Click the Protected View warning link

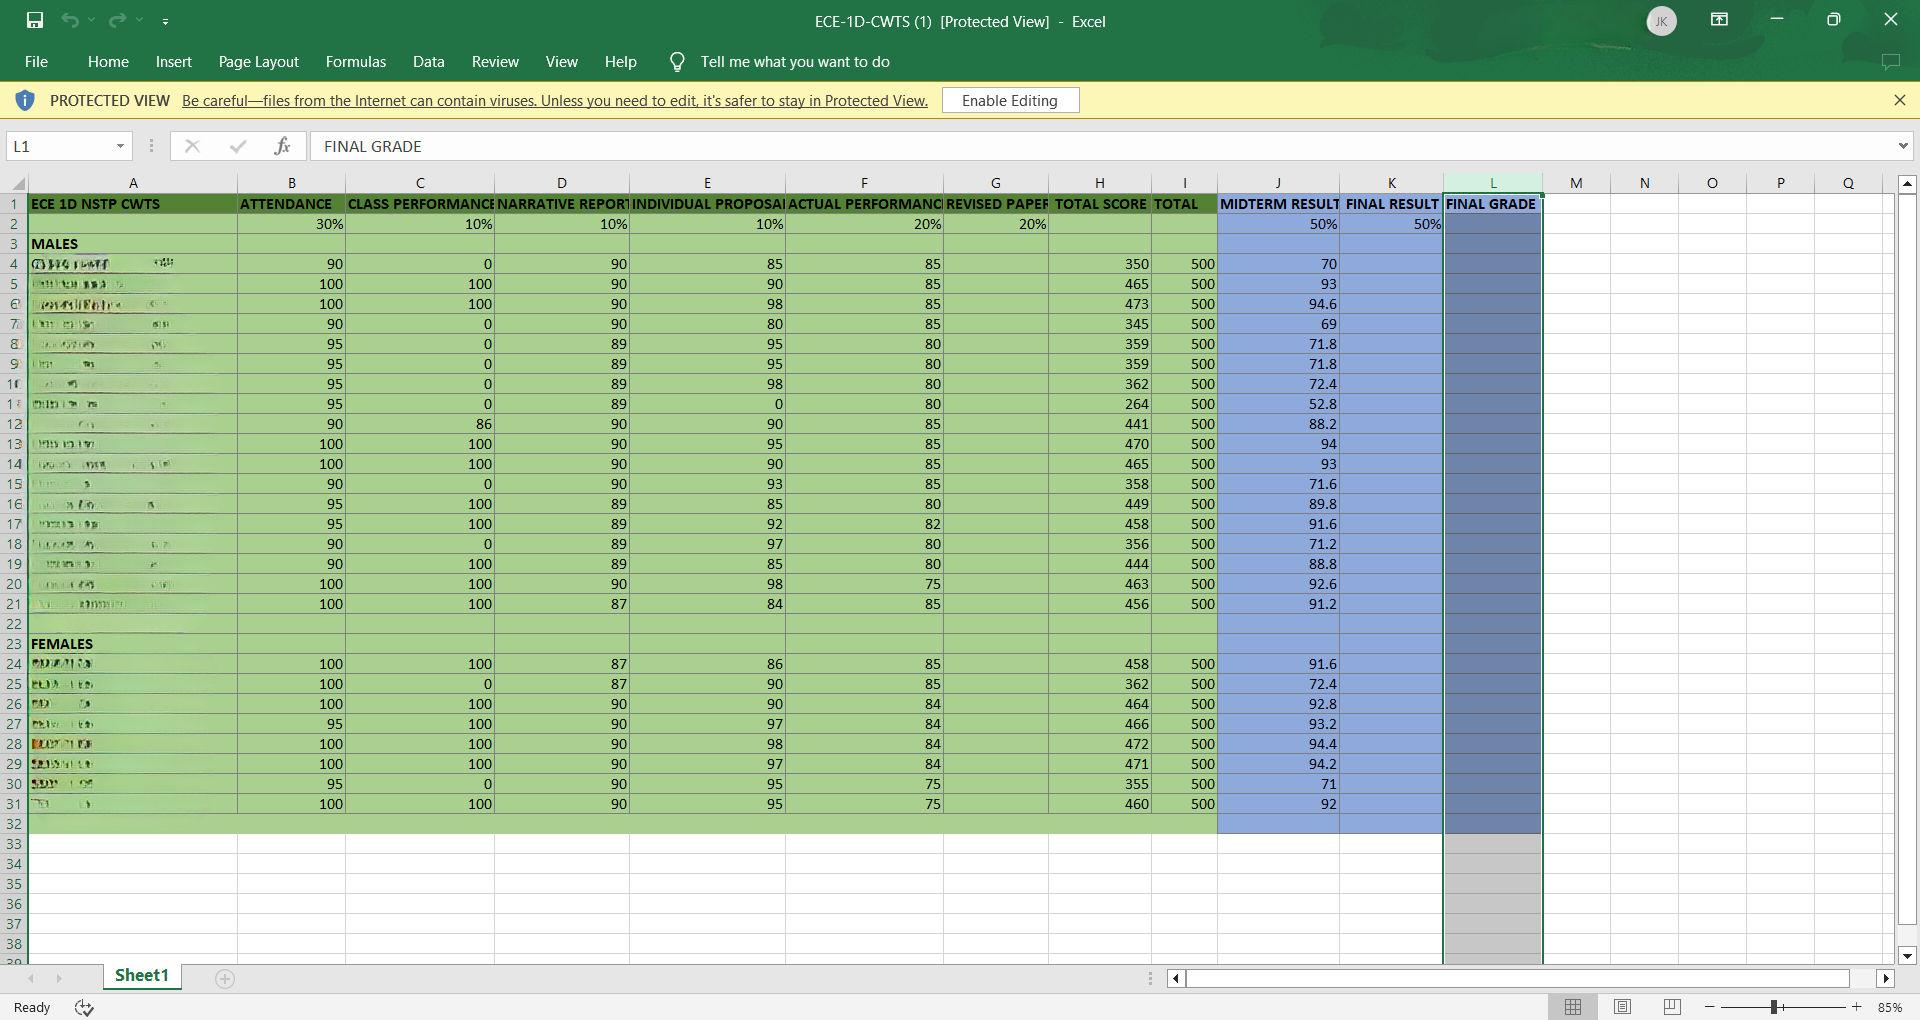[555, 101]
